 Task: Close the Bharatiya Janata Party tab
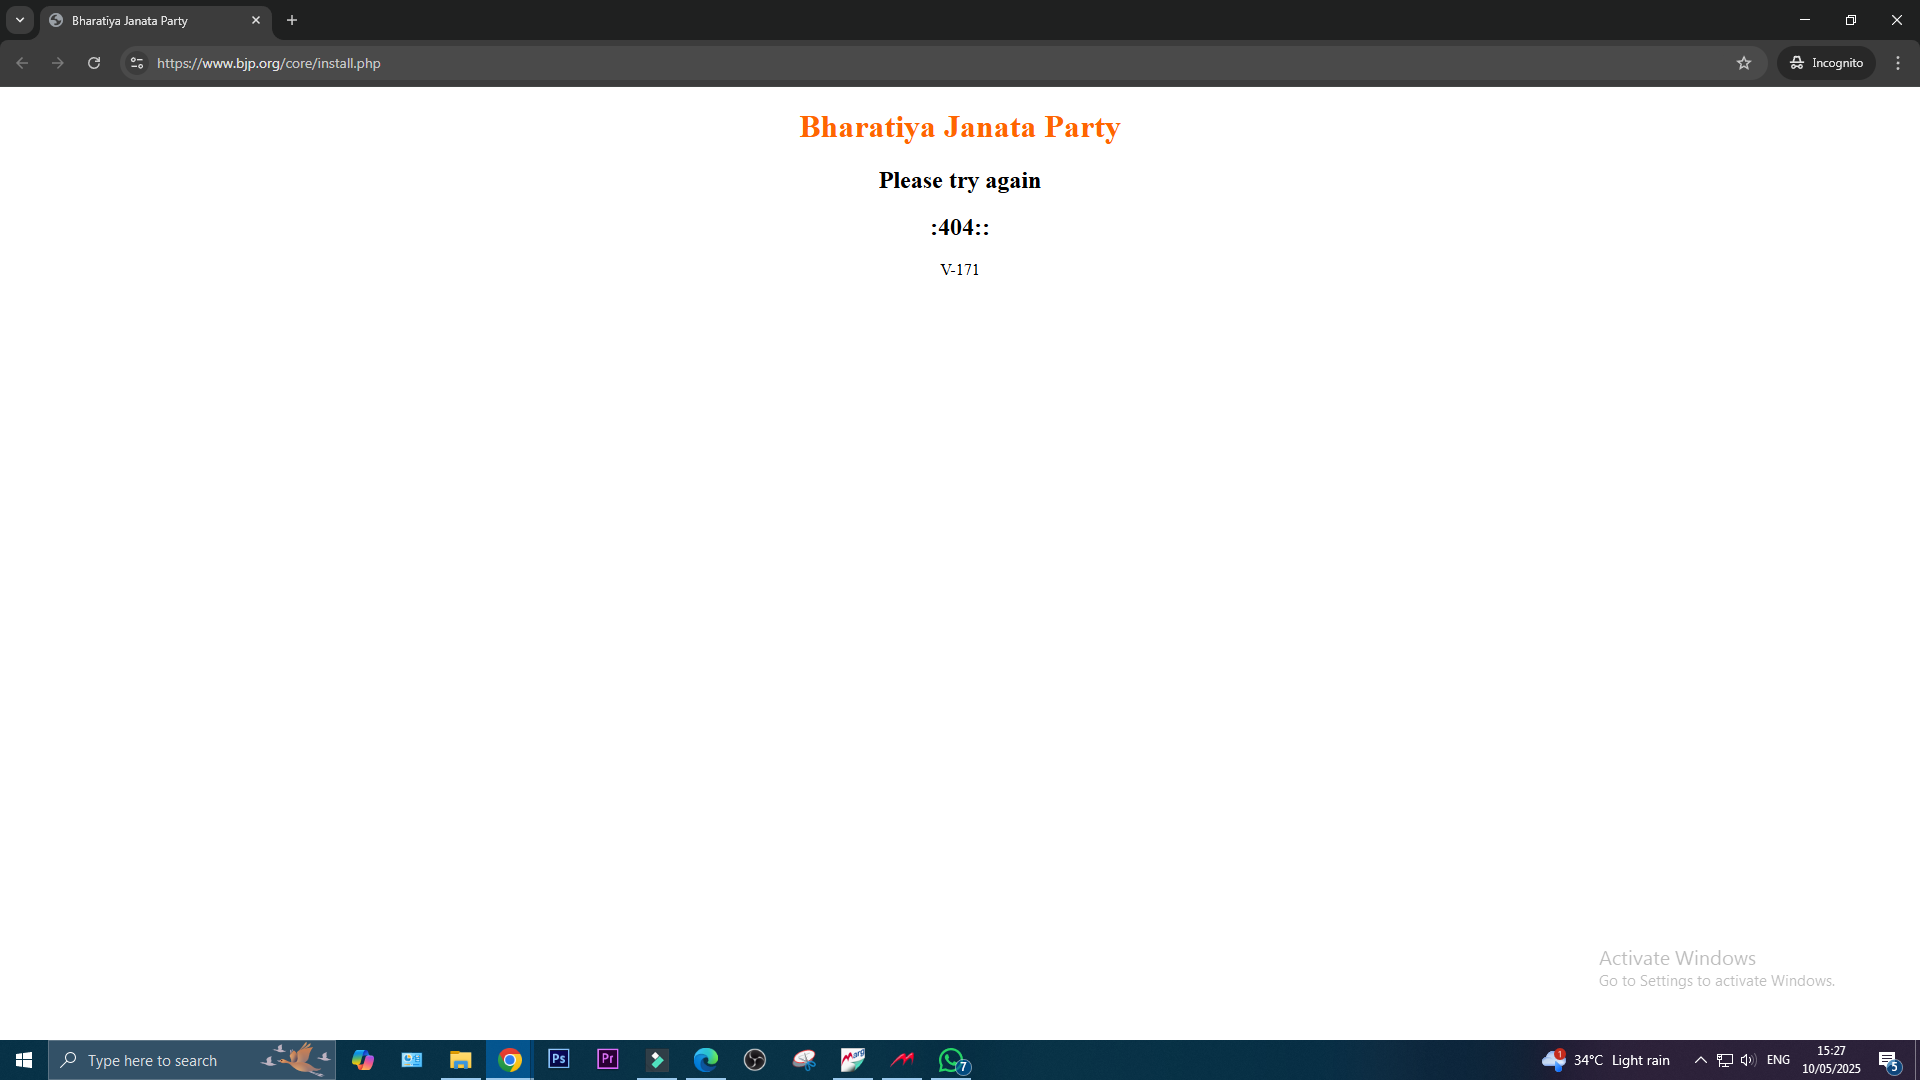[x=256, y=20]
